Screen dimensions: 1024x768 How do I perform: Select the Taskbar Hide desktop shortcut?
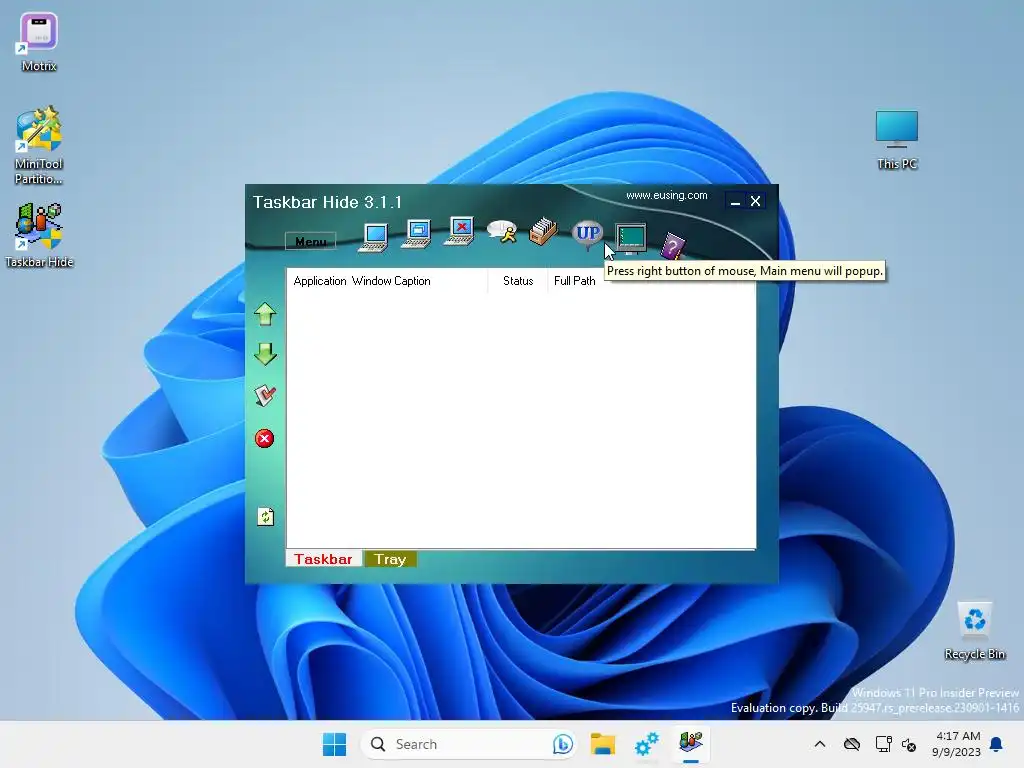point(39,235)
